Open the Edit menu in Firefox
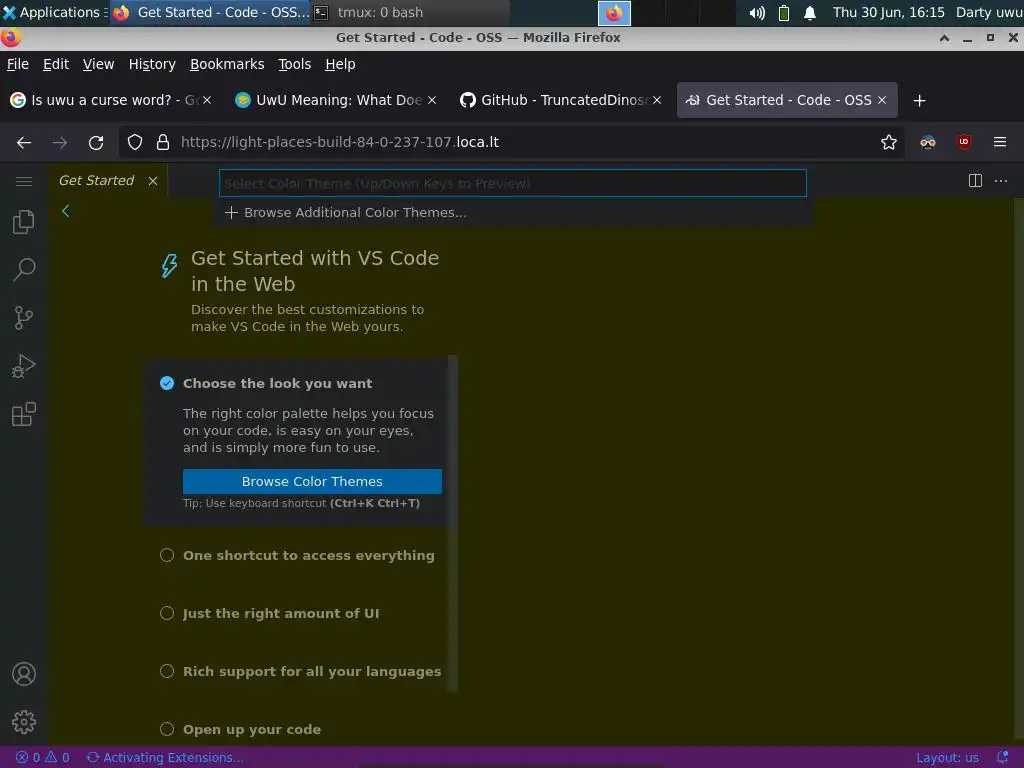The height and width of the screenshot is (768, 1024). 56,64
